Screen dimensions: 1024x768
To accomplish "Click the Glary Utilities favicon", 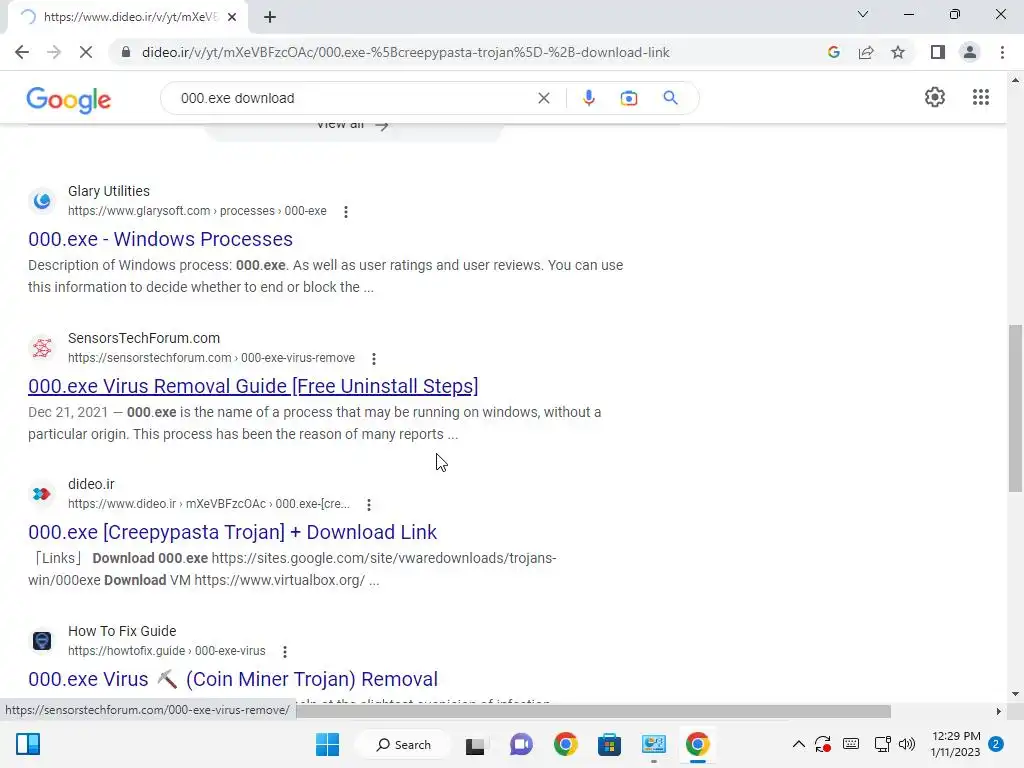I will tap(42, 200).
